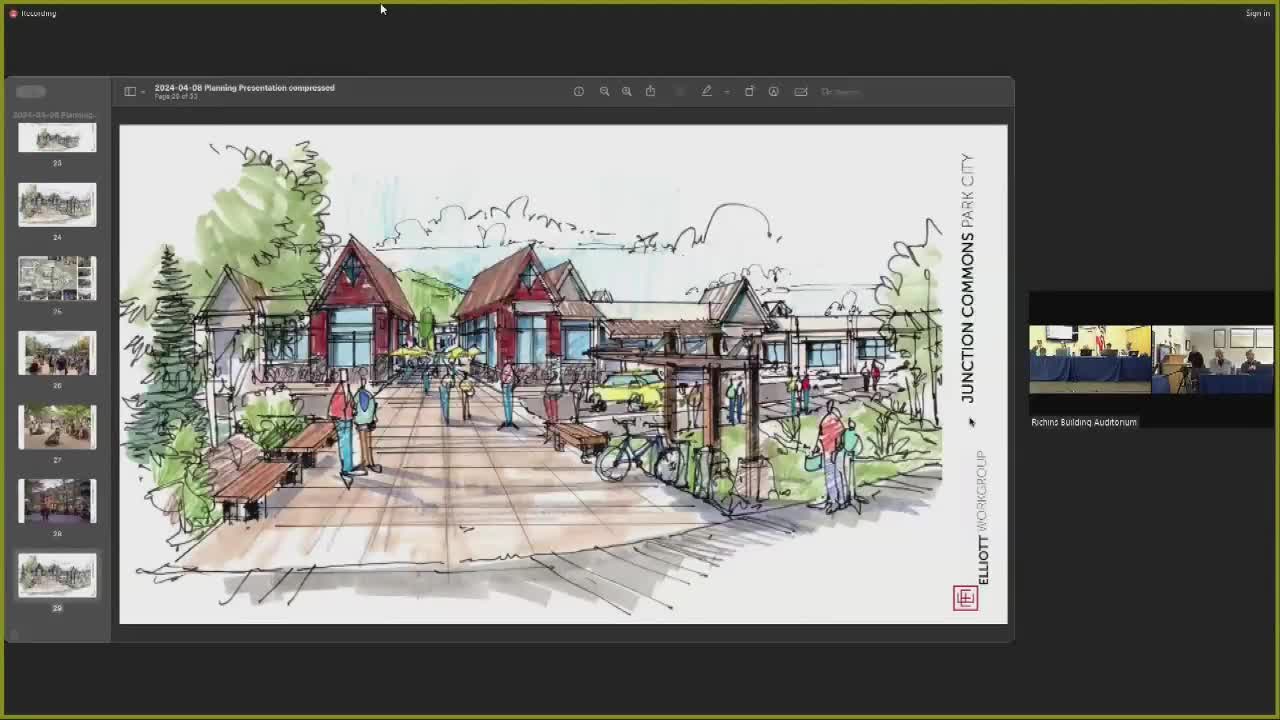
Task: Select the Richins Building Auditorium caption
Action: (1084, 421)
